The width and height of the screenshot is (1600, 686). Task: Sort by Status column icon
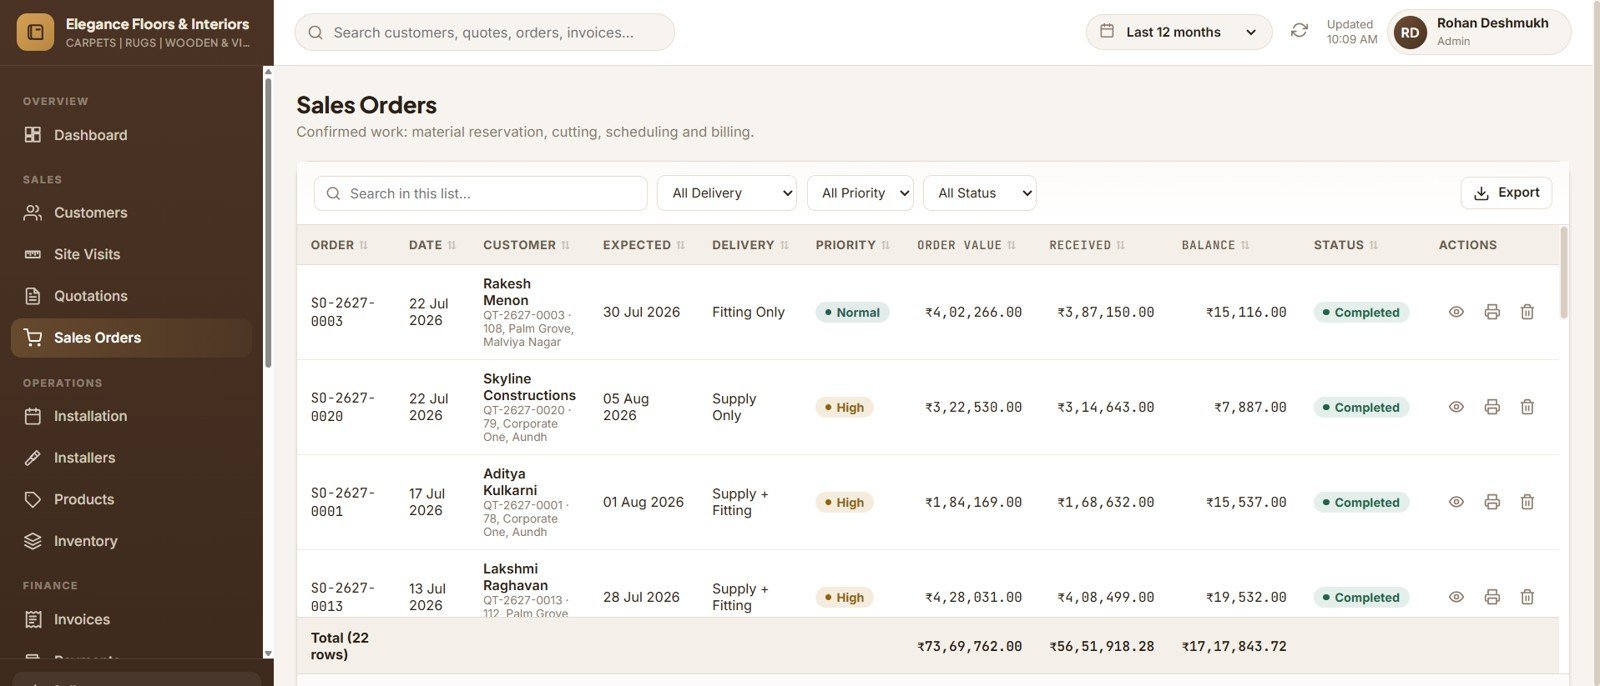tap(1374, 245)
